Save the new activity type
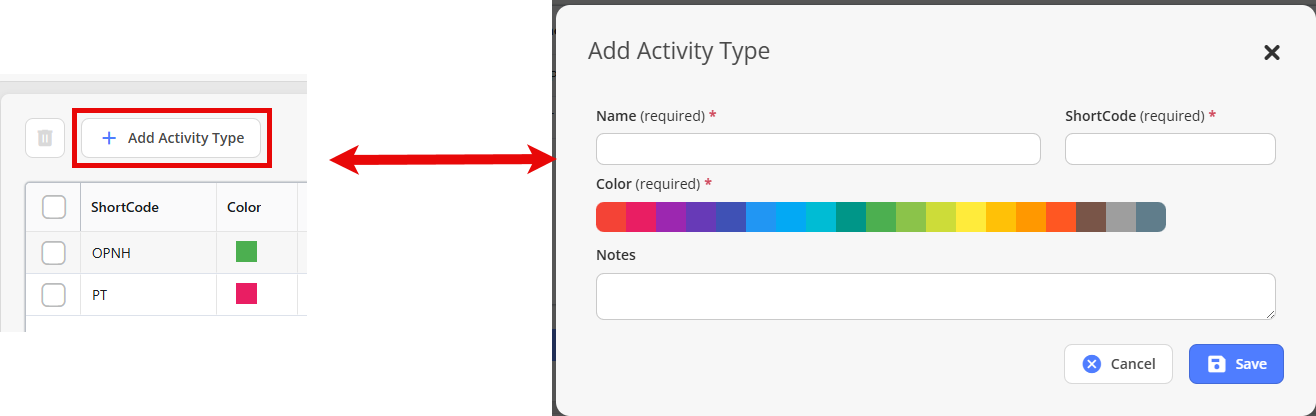This screenshot has width=1316, height=416. pos(1236,364)
